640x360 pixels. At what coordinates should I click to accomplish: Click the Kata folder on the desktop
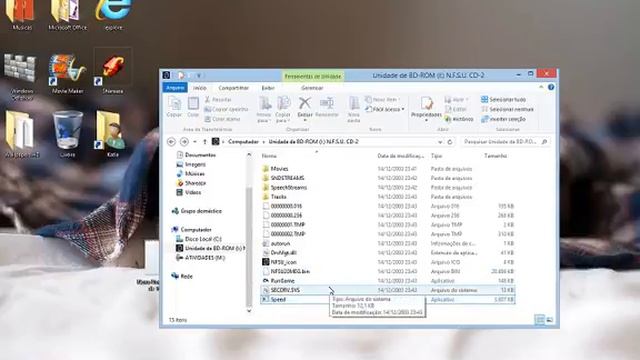pos(112,134)
